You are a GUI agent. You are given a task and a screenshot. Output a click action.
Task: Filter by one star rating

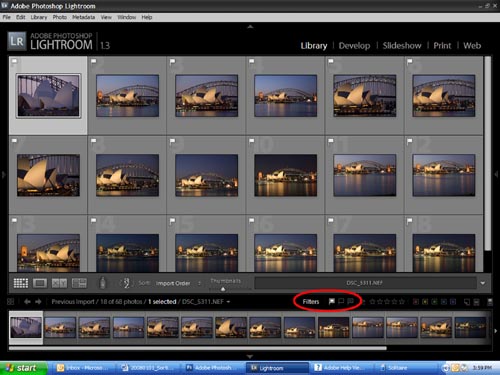click(x=372, y=302)
